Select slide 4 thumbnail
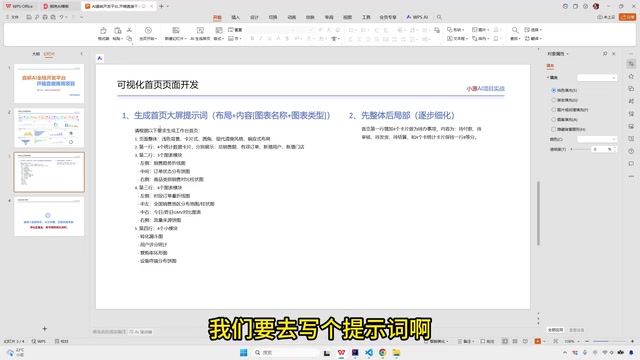This screenshot has width=640, height=360. [x=49, y=216]
